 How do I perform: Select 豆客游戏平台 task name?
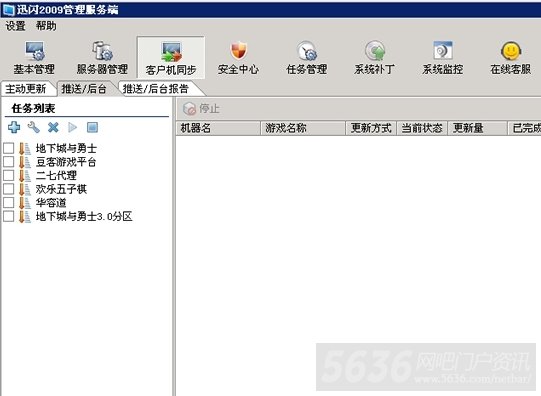[66, 162]
